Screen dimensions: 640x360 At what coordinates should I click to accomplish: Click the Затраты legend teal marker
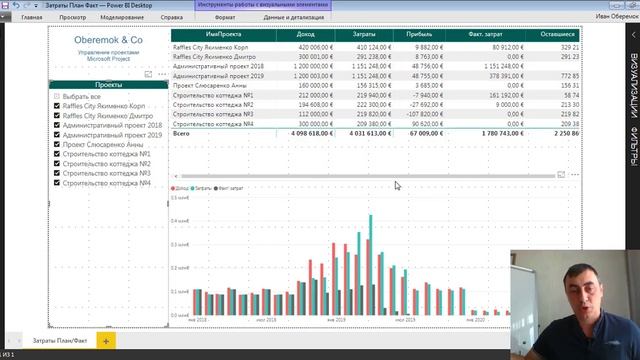click(193, 188)
